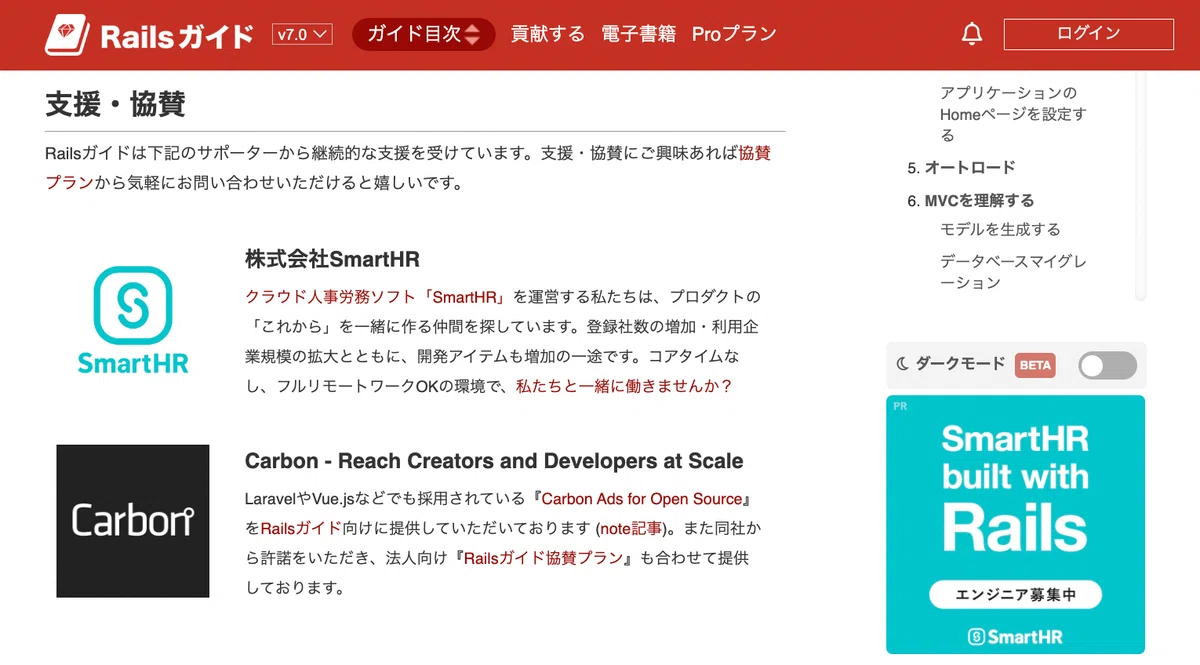Screen dimensions: 1200x665
Task: Follow the 私たちと一緒に働きませんか？ link
Action: tap(624, 385)
